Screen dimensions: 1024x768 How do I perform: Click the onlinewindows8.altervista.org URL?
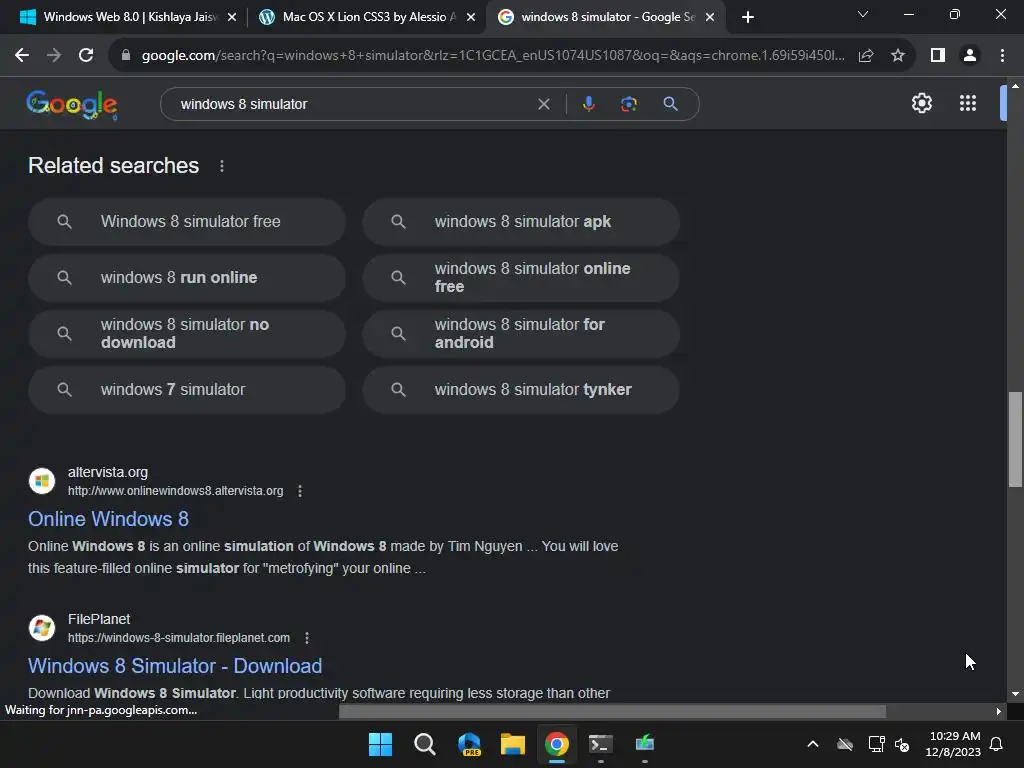(176, 491)
